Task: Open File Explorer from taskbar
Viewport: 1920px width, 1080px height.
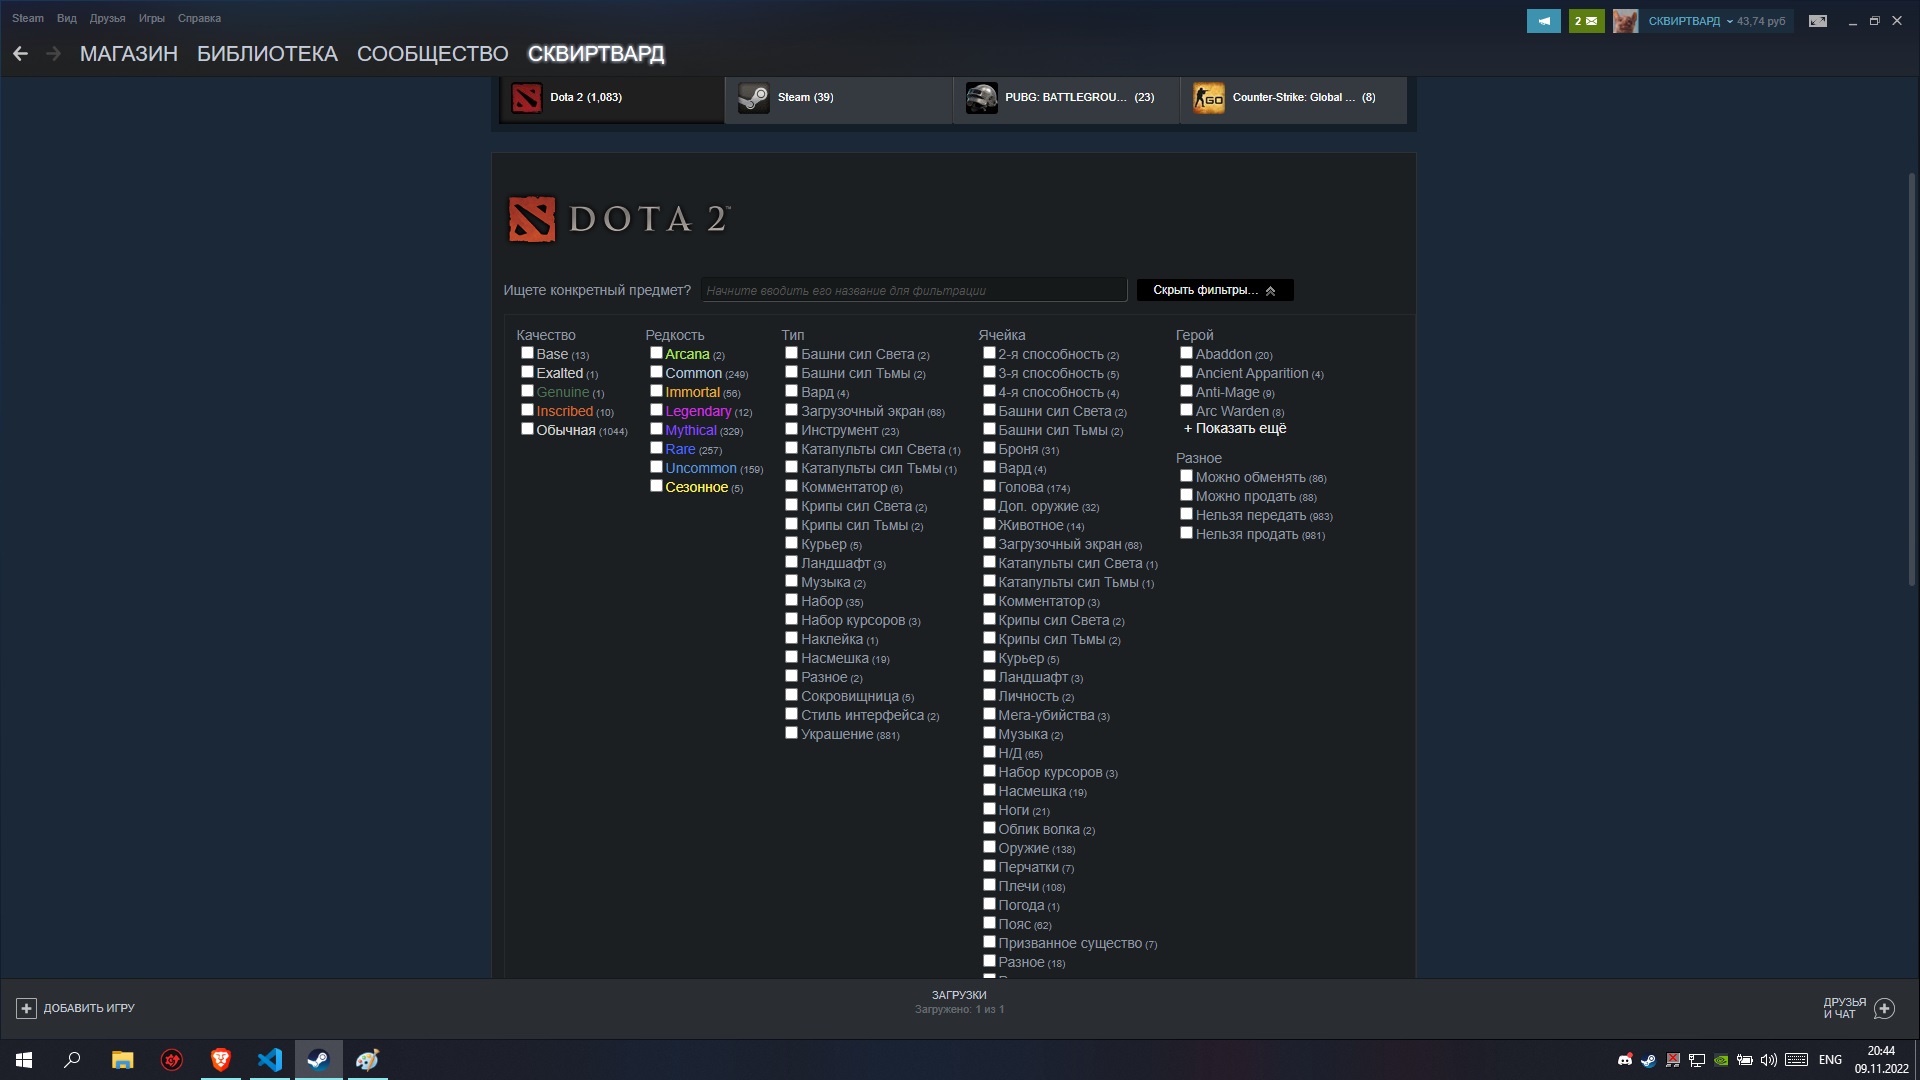Action: click(x=122, y=1060)
